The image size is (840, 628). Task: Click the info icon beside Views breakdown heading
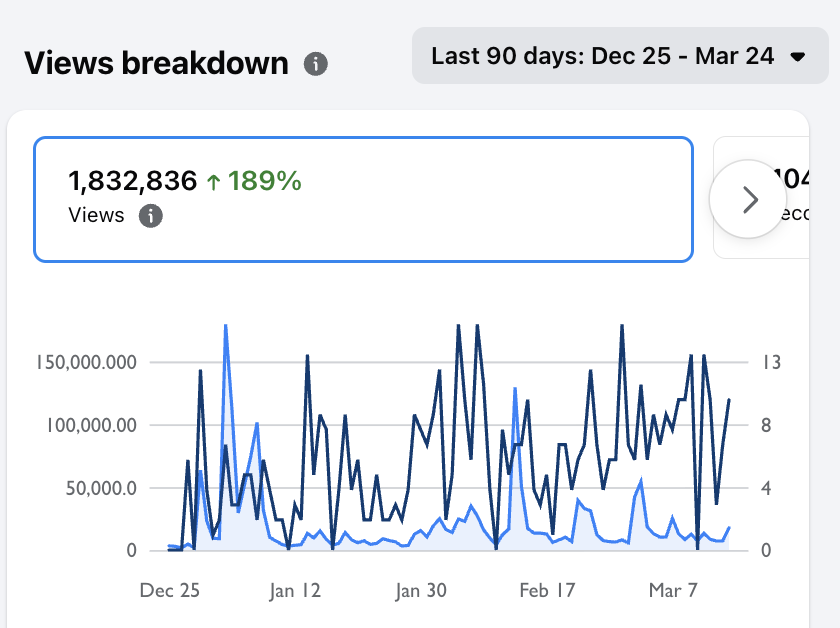(x=316, y=65)
